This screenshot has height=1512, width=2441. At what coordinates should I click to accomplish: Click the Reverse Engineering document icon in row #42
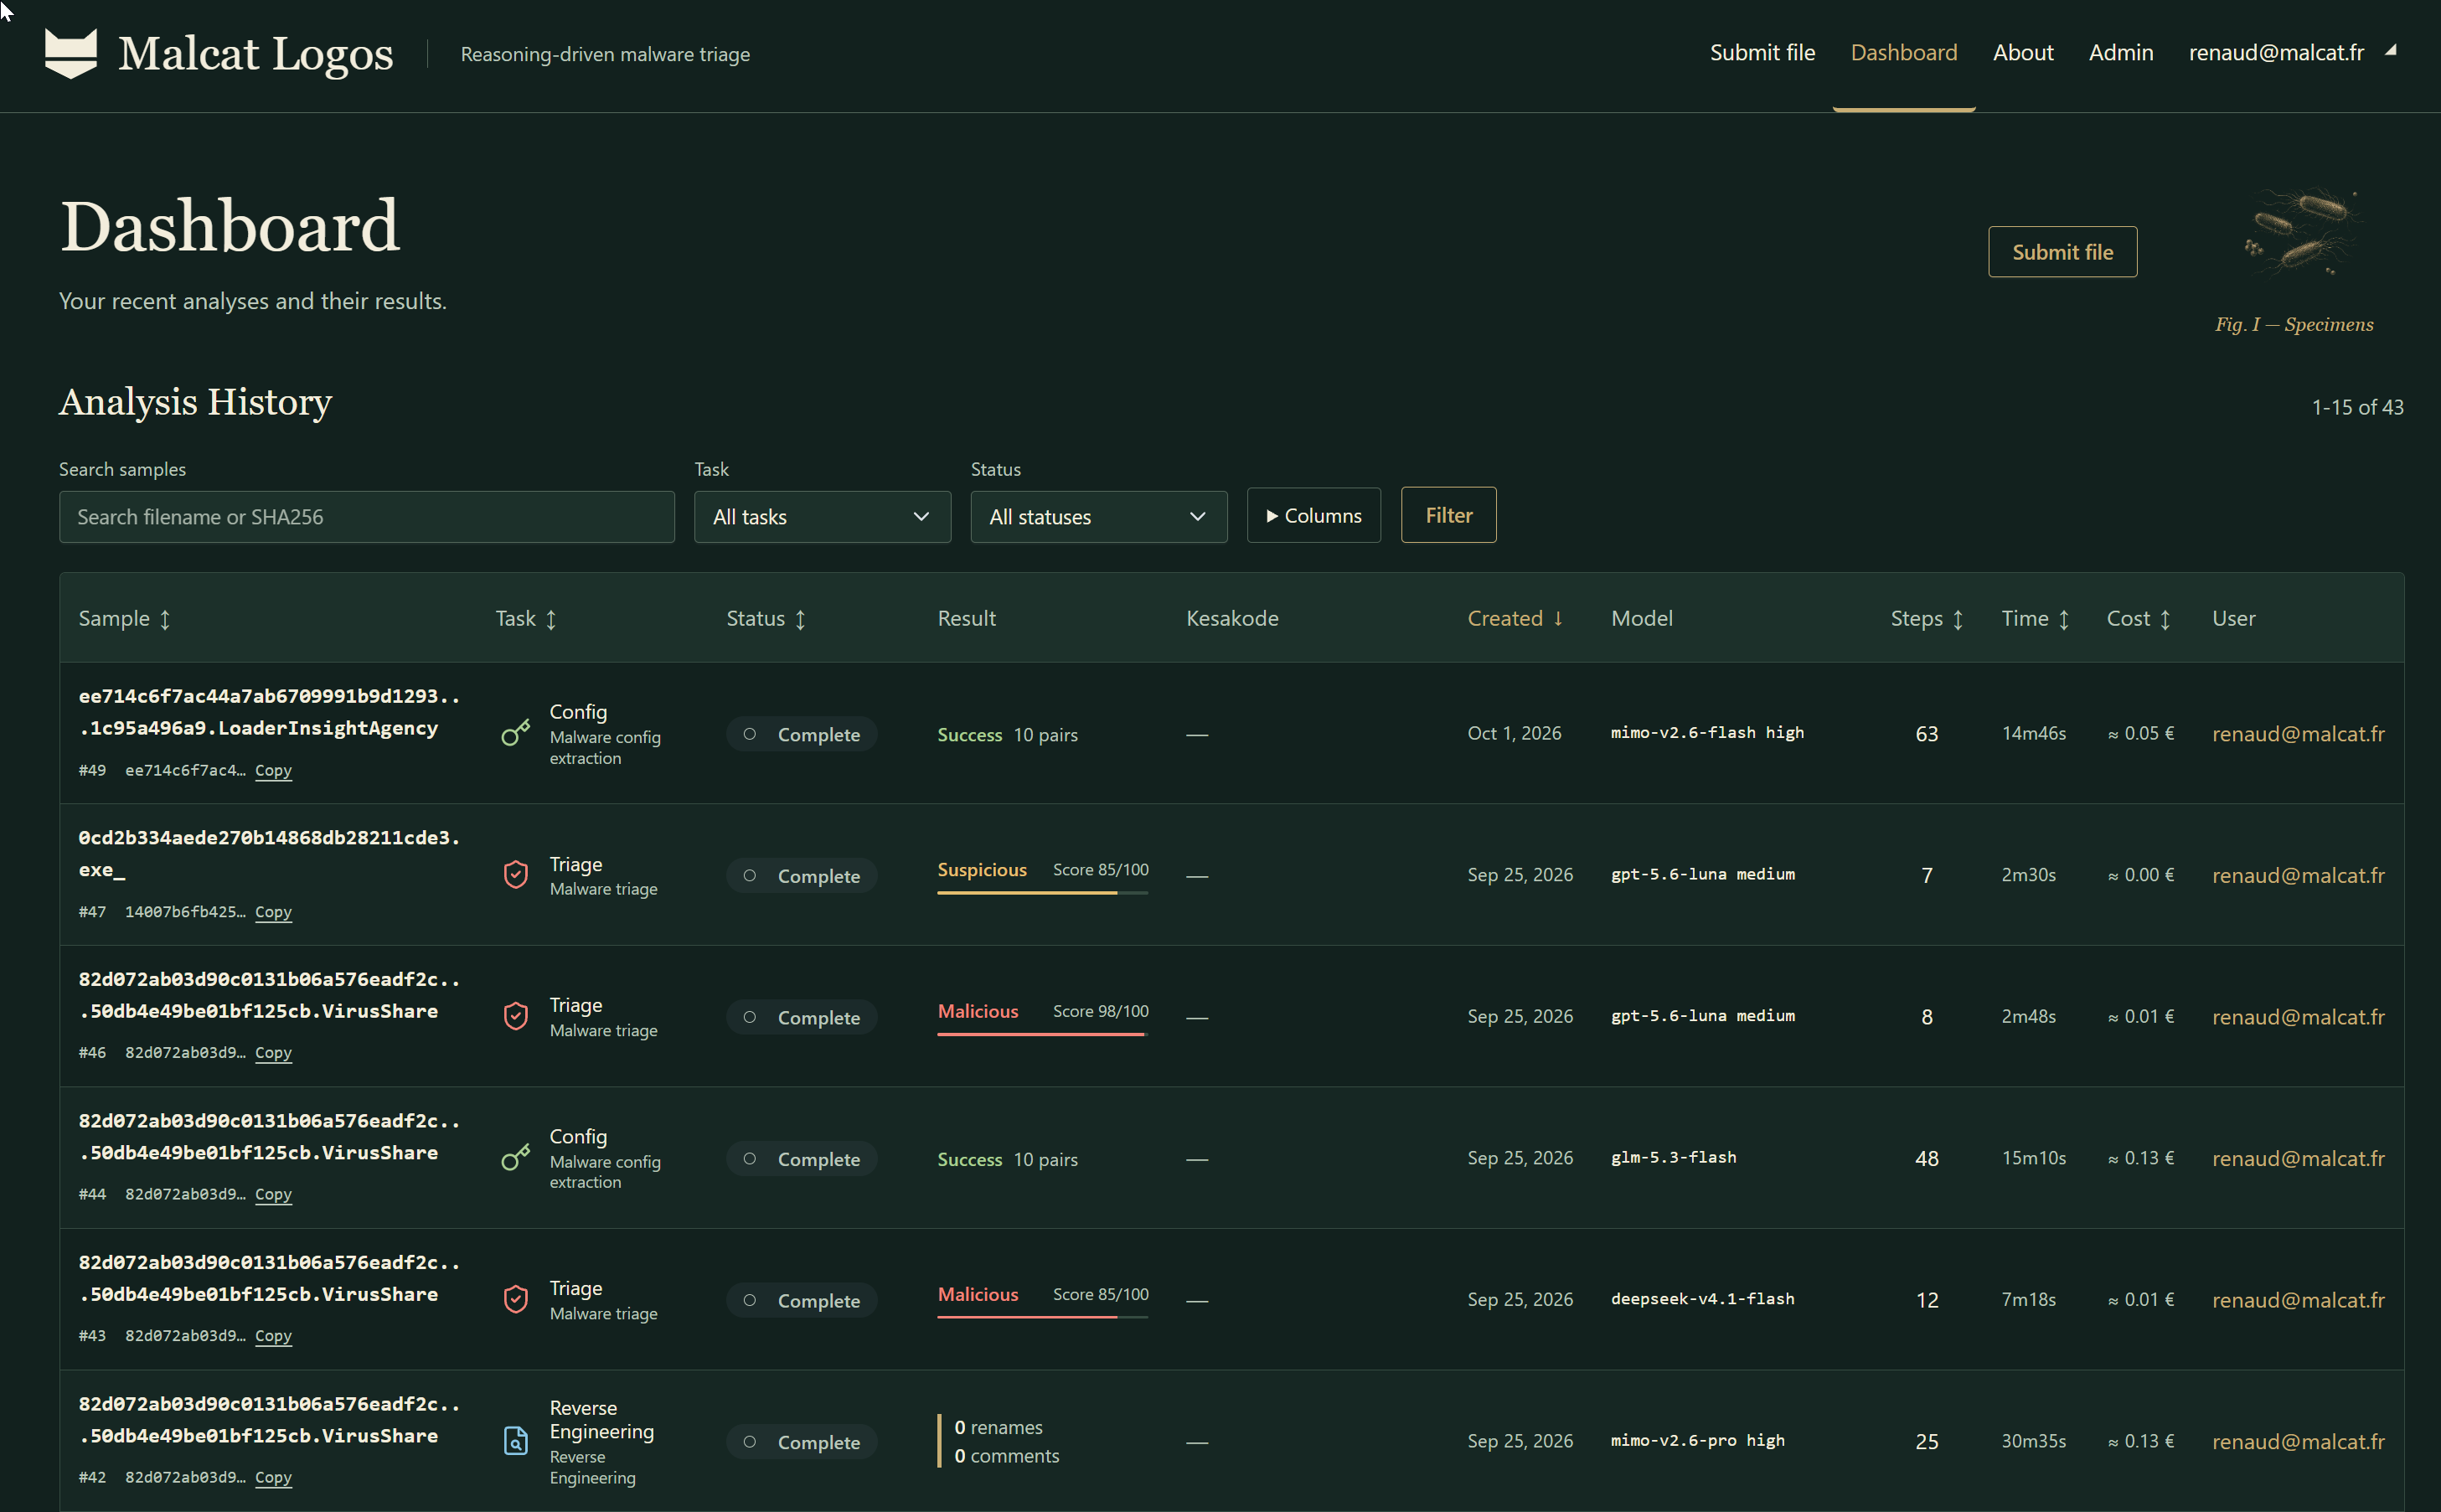(x=515, y=1441)
